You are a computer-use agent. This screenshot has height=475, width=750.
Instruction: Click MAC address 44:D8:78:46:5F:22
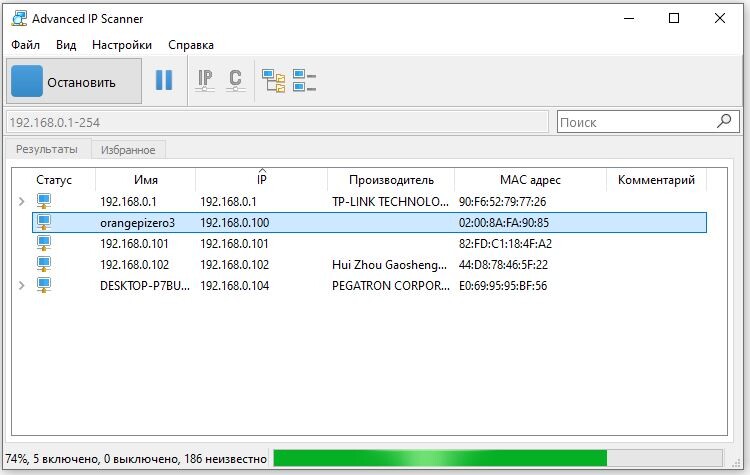(x=503, y=265)
